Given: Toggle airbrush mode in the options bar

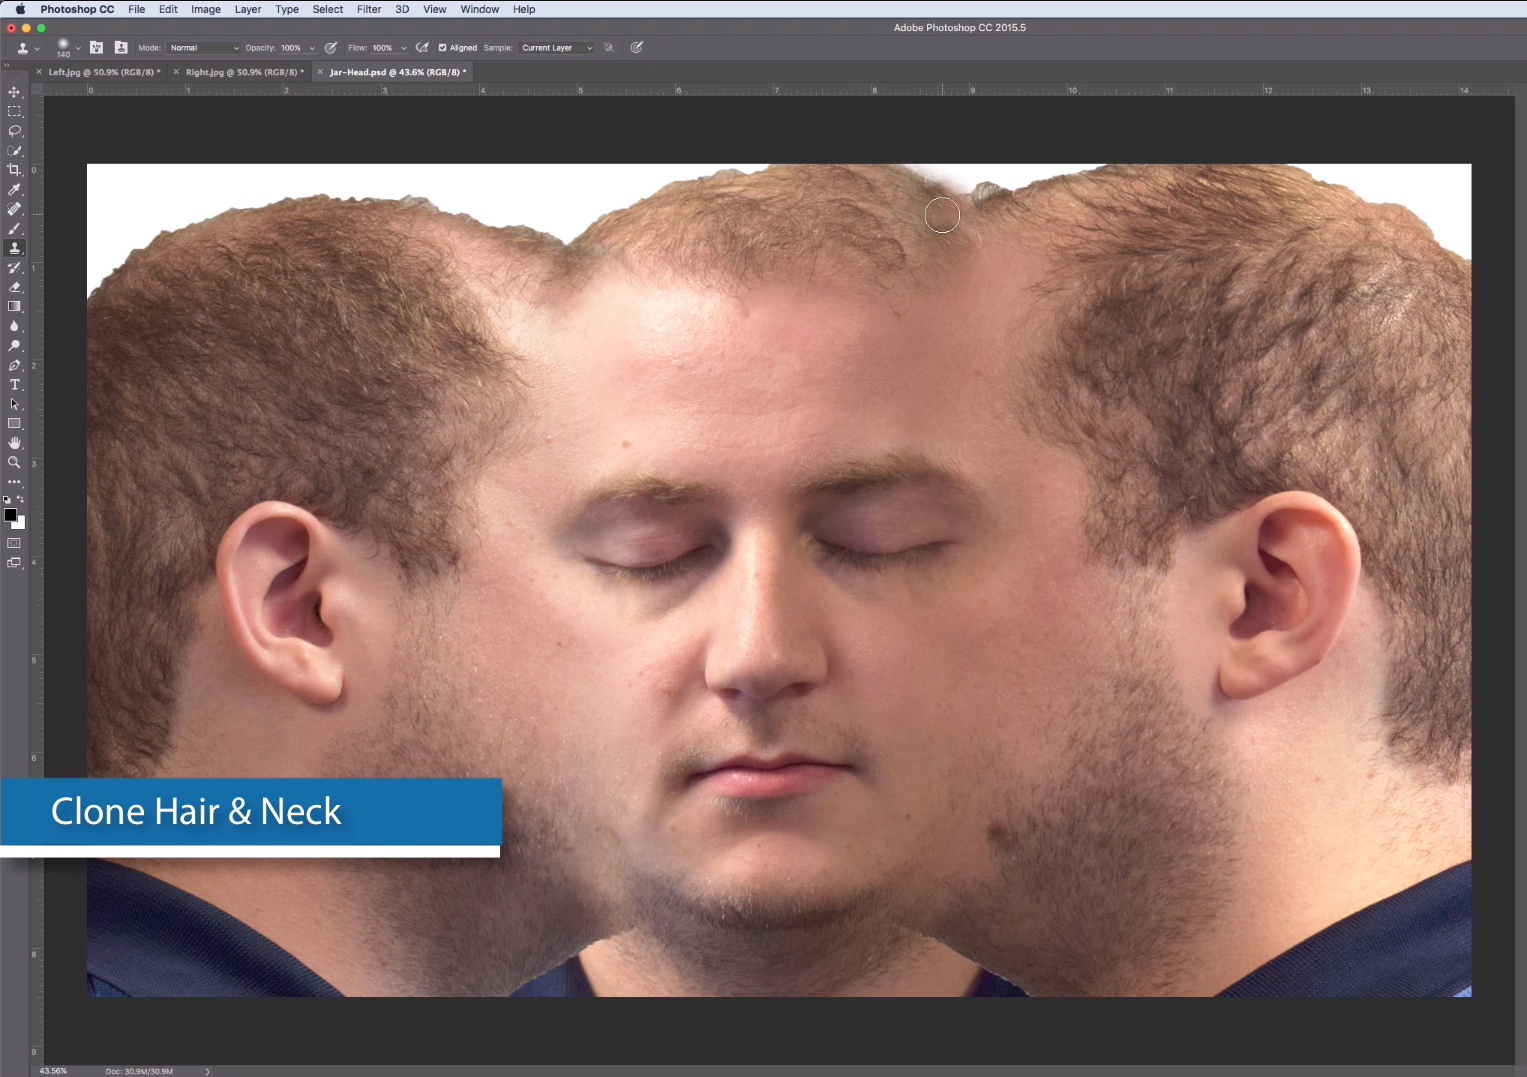Looking at the screenshot, I should click(x=421, y=46).
